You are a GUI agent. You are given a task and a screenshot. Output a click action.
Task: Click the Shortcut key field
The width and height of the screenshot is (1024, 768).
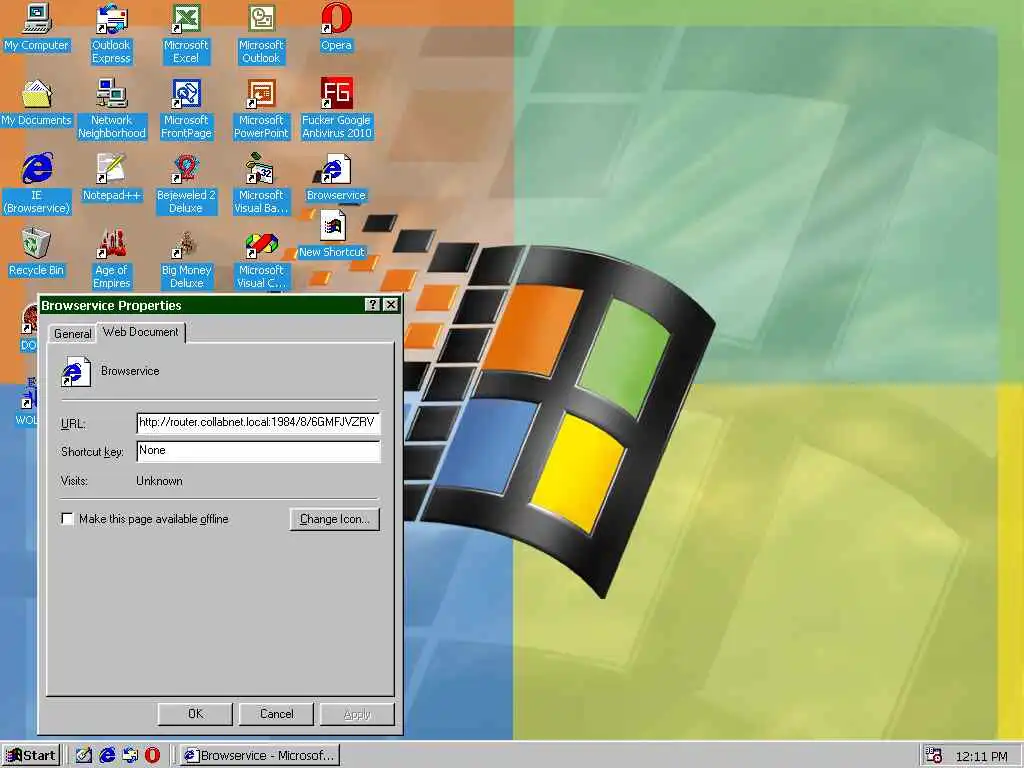click(x=258, y=451)
